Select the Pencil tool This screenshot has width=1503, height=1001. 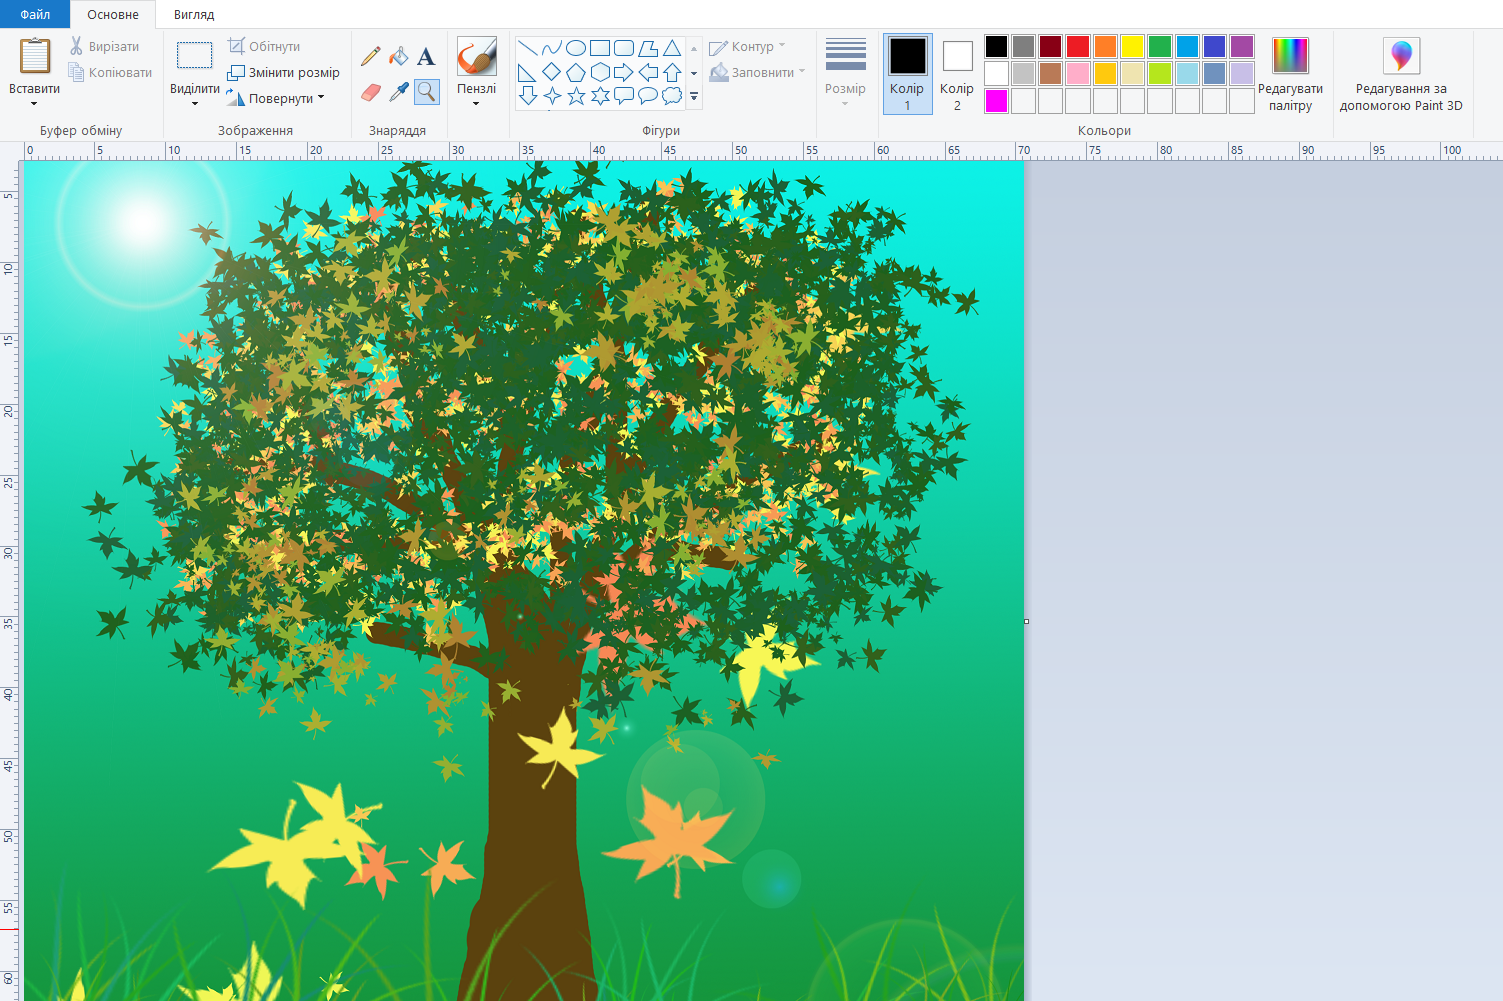[x=371, y=56]
